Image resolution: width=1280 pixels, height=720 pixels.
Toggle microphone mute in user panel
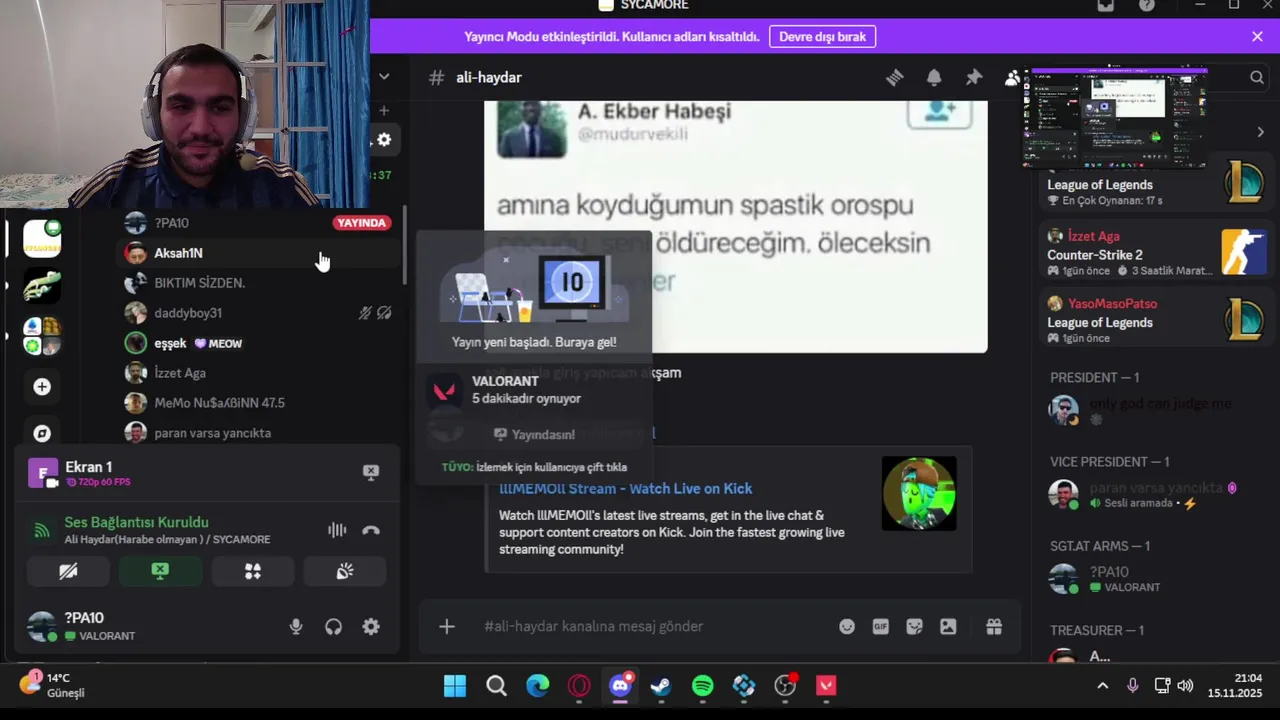tap(296, 627)
